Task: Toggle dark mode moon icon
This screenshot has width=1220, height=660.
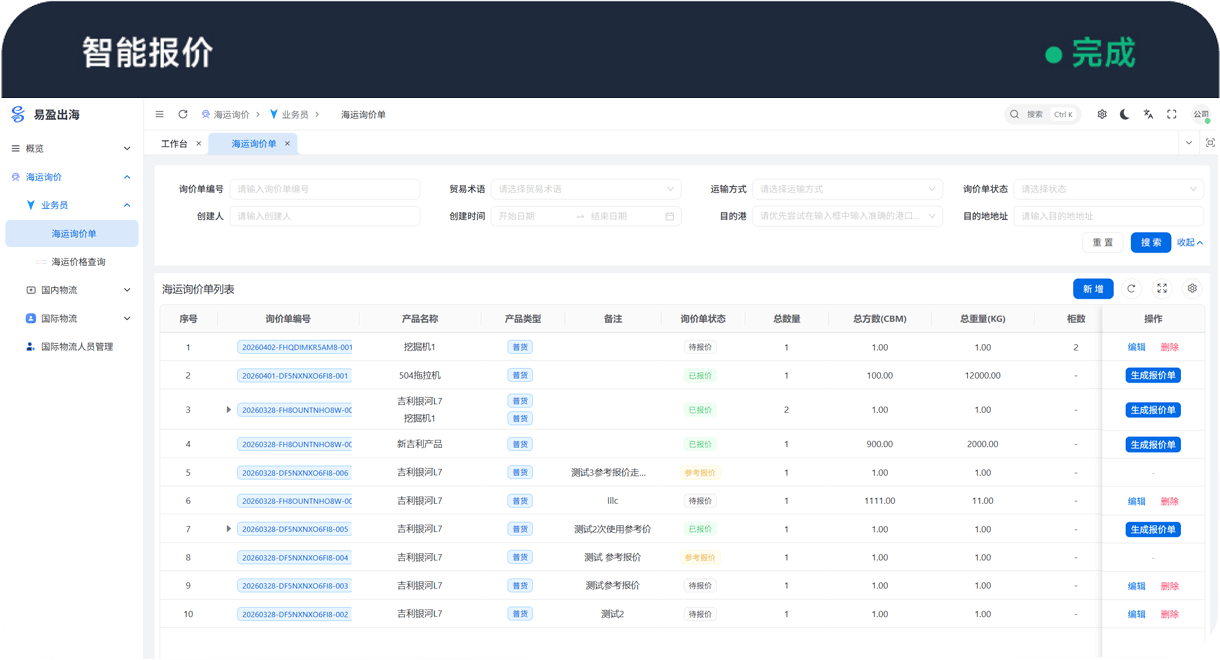Action: point(1125,114)
